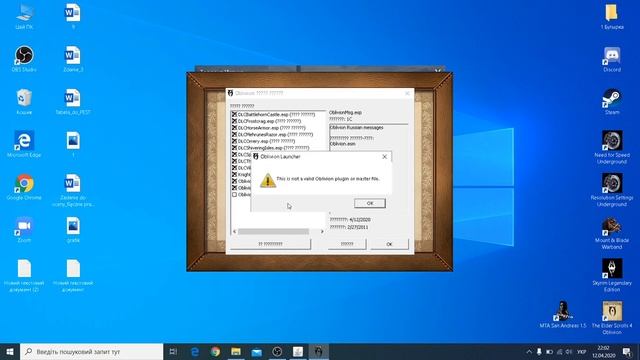Viewport: 640px width, 360px height.
Task: Click the УКР language indicator
Action: [582, 351]
